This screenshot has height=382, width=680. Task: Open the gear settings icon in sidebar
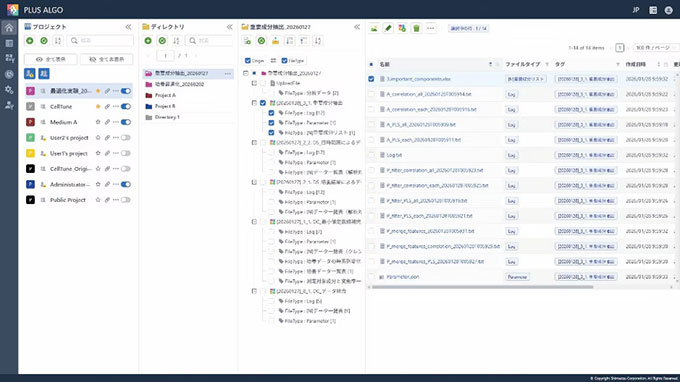[x=9, y=90]
